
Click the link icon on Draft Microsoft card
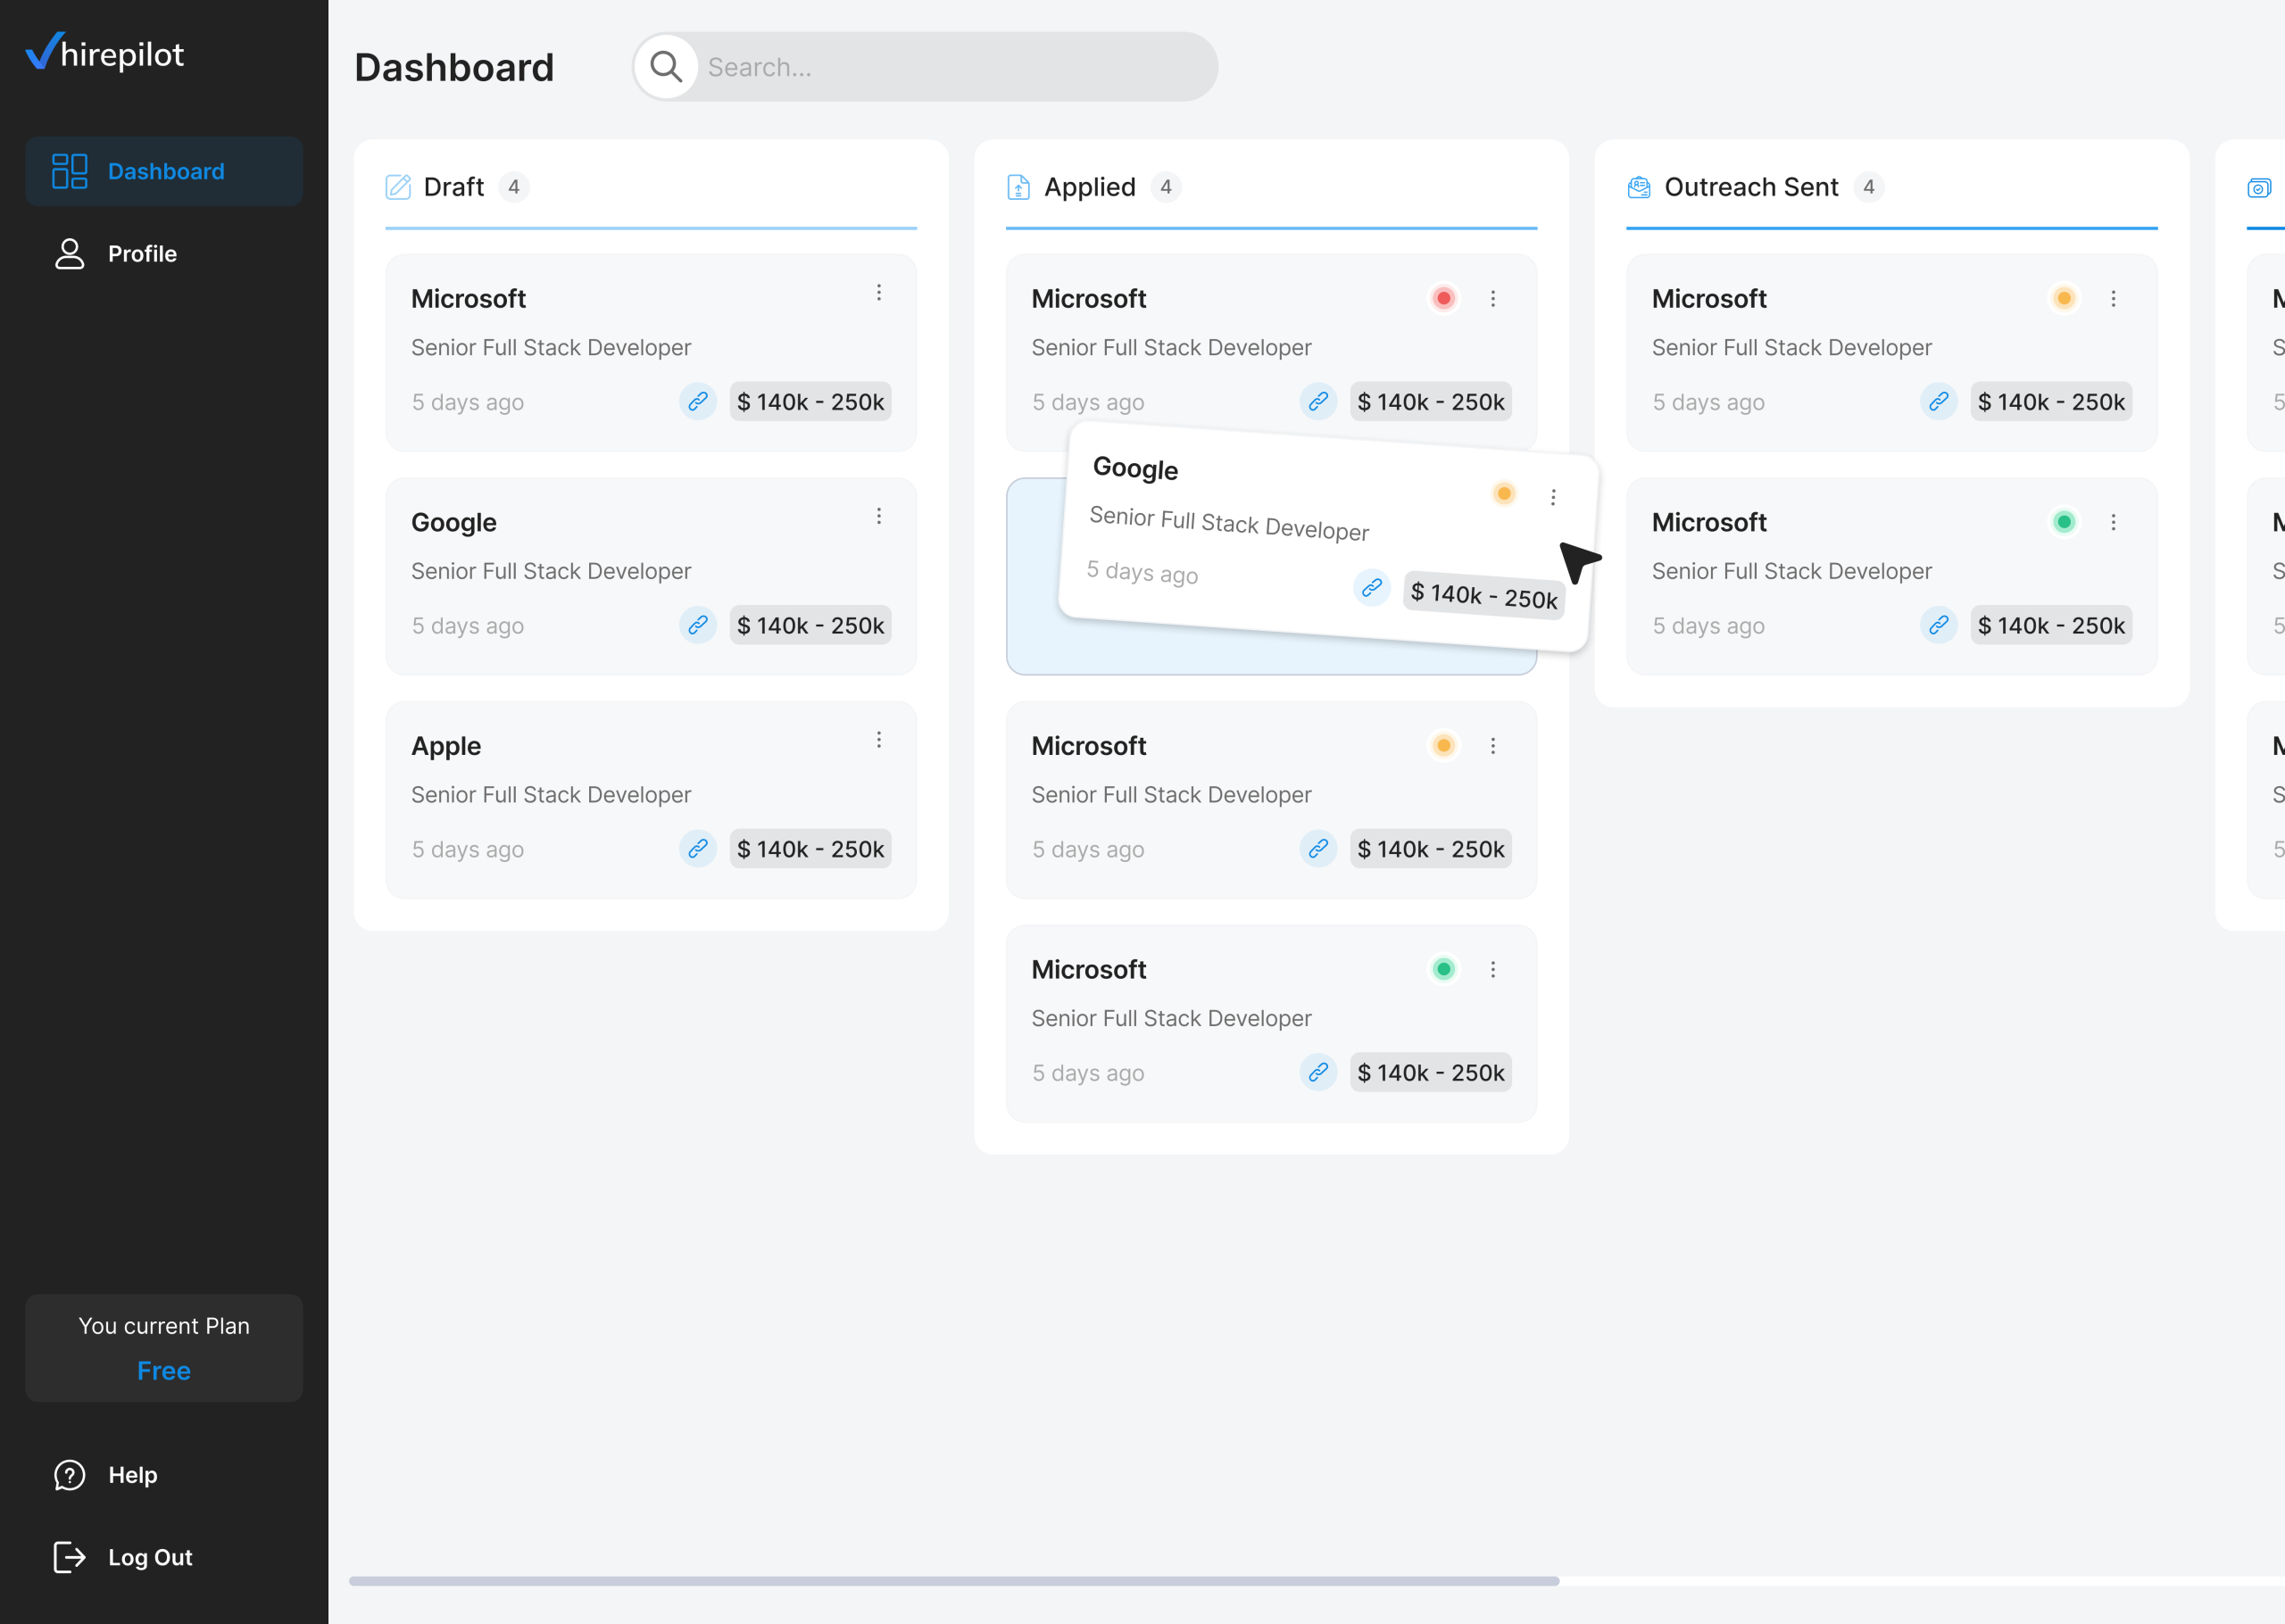(698, 401)
